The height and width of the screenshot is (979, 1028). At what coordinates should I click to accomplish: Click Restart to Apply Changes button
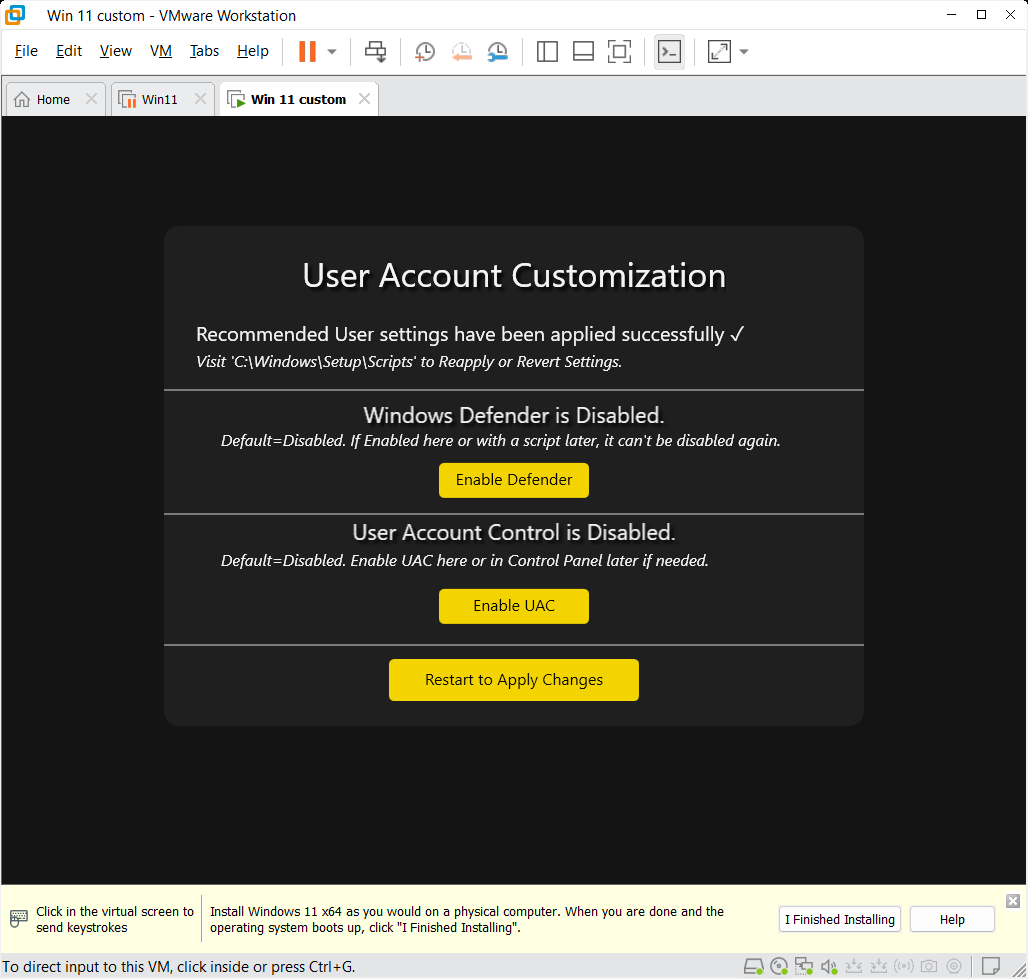513,680
